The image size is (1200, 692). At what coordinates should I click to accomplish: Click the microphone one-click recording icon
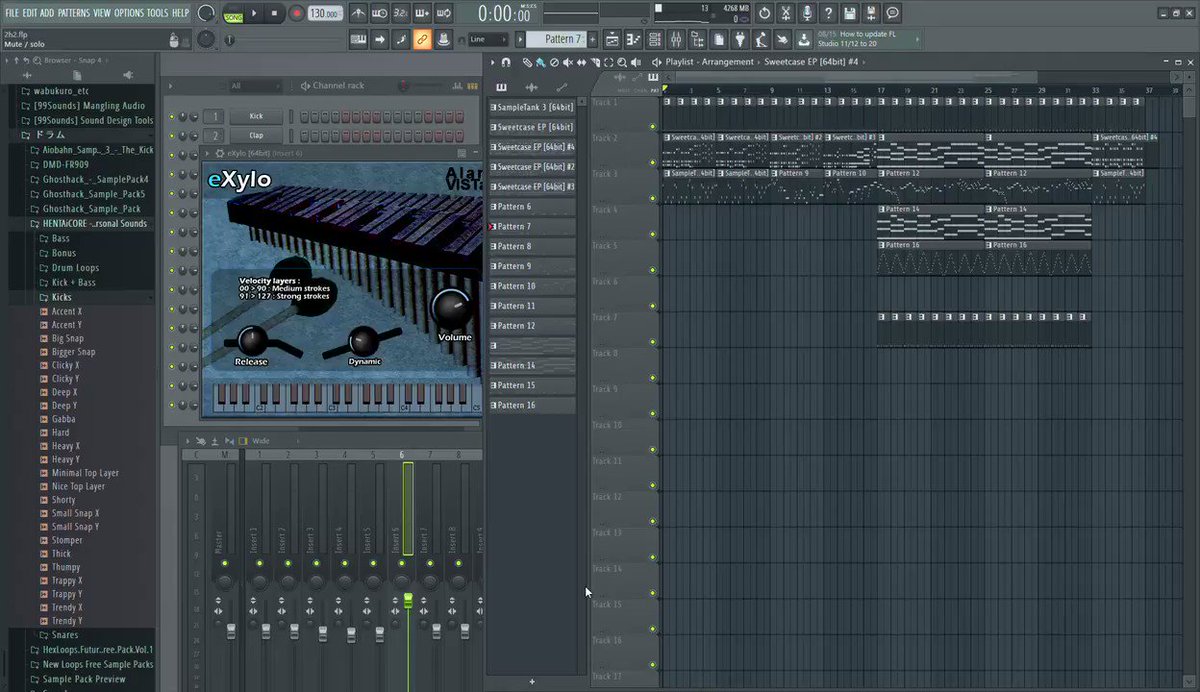pyautogui.click(x=808, y=14)
